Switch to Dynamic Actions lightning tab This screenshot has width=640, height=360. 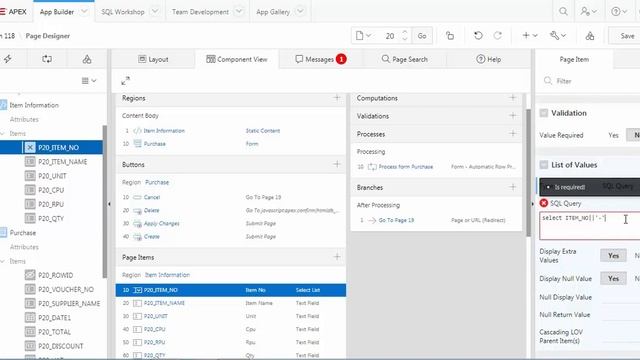pyautogui.click(x=7, y=59)
